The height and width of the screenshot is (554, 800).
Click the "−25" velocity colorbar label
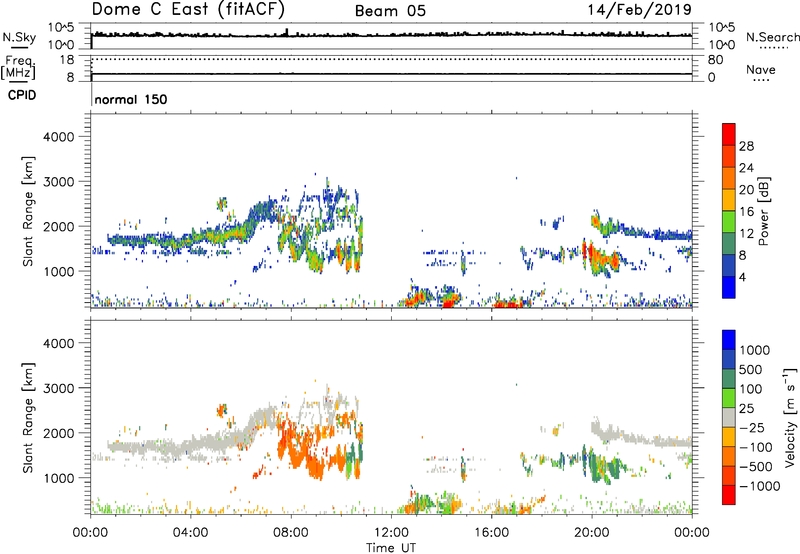point(752,427)
